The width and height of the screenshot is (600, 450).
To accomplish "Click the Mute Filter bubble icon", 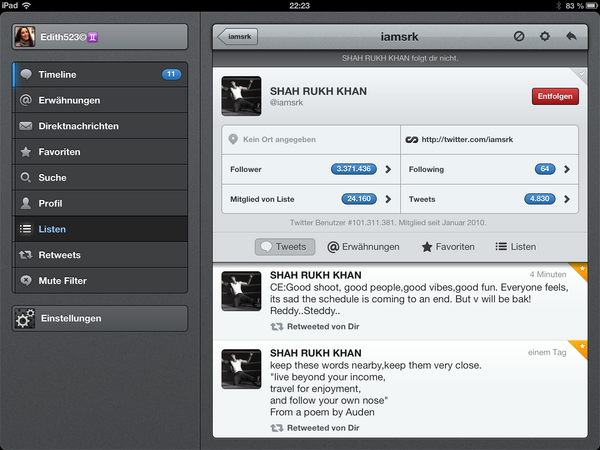I will (x=26, y=280).
